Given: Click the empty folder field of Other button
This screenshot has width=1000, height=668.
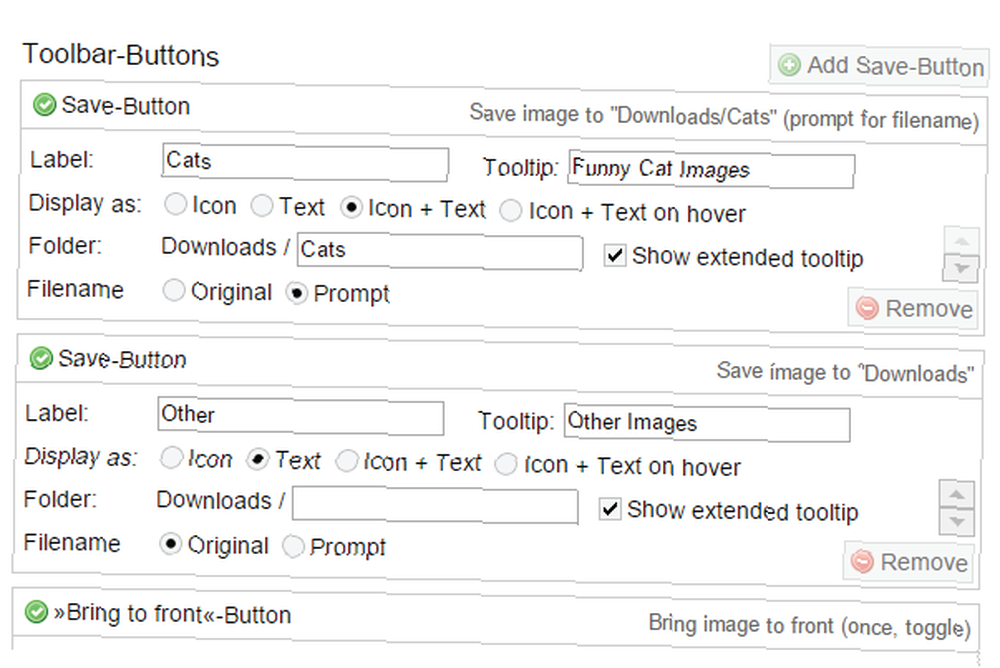Looking at the screenshot, I should point(435,506).
